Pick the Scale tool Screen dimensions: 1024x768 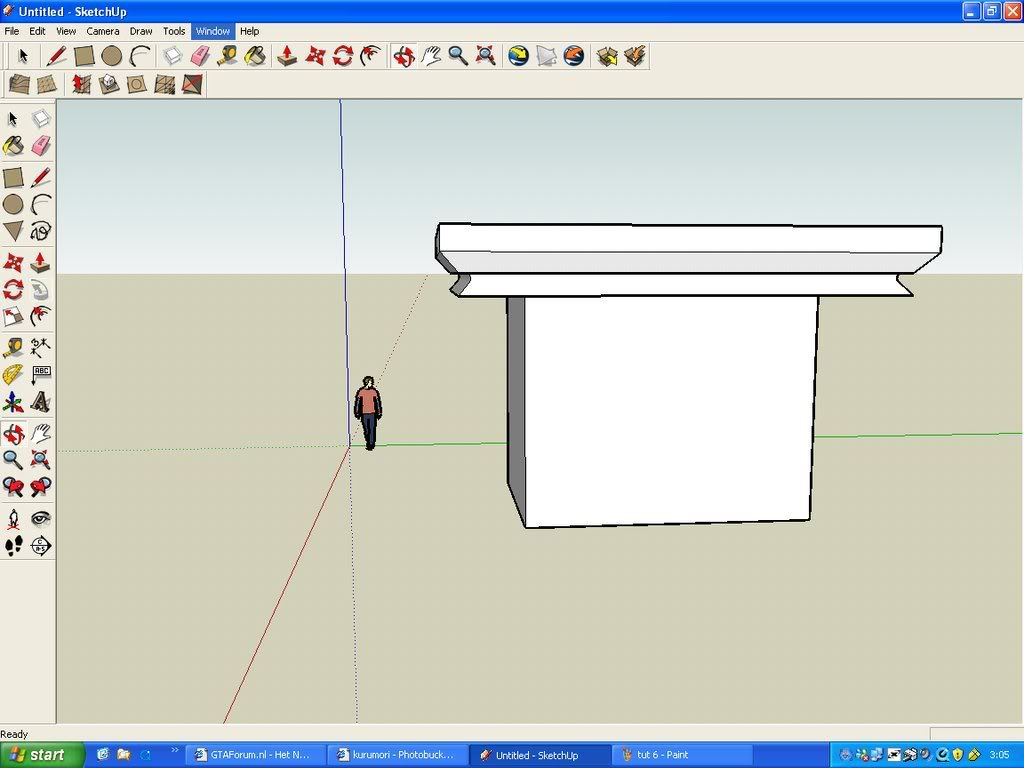(x=13, y=316)
